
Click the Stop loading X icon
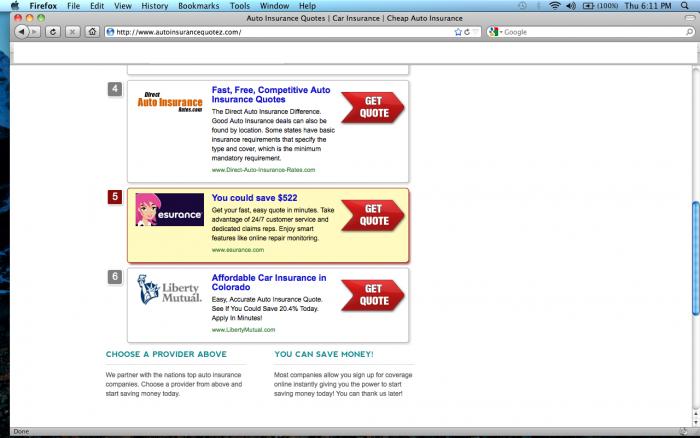pyautogui.click(x=72, y=32)
